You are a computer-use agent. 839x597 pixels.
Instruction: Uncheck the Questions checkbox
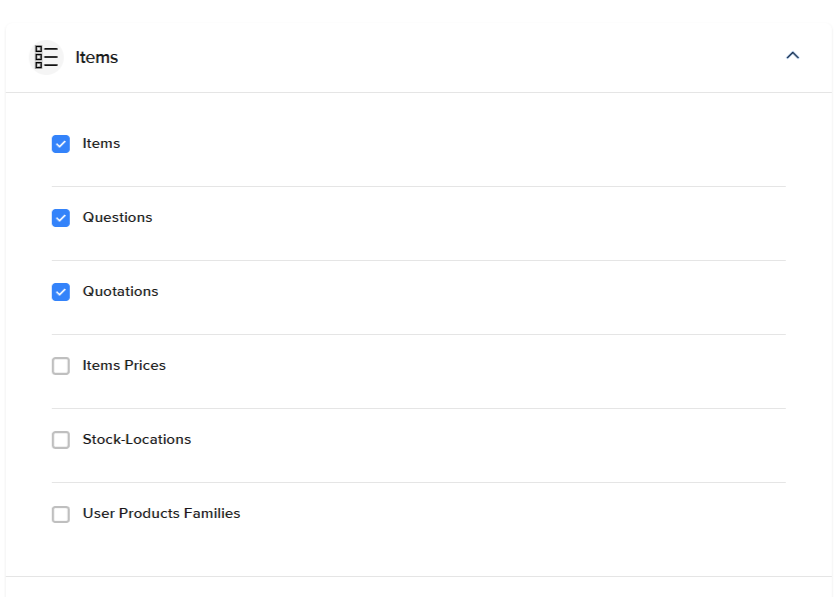[61, 218]
